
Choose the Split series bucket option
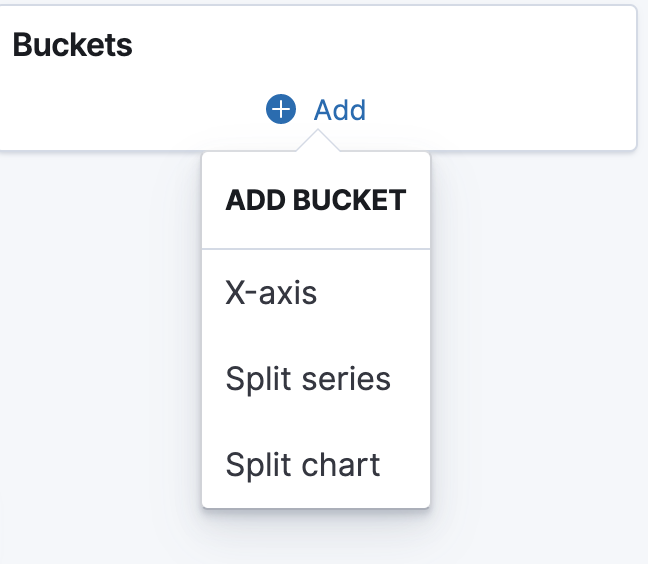click(x=316, y=378)
